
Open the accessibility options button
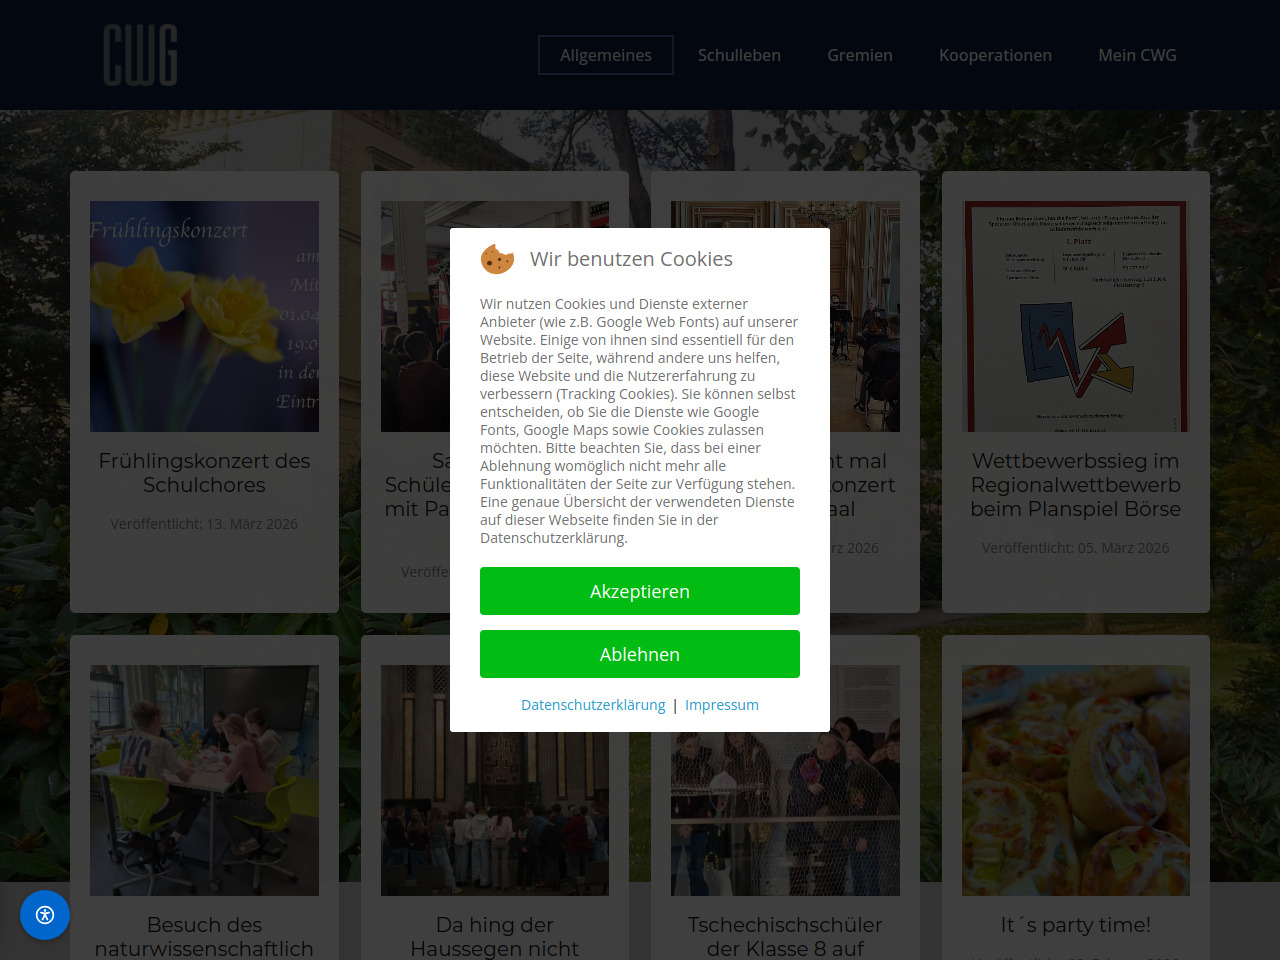click(x=45, y=915)
